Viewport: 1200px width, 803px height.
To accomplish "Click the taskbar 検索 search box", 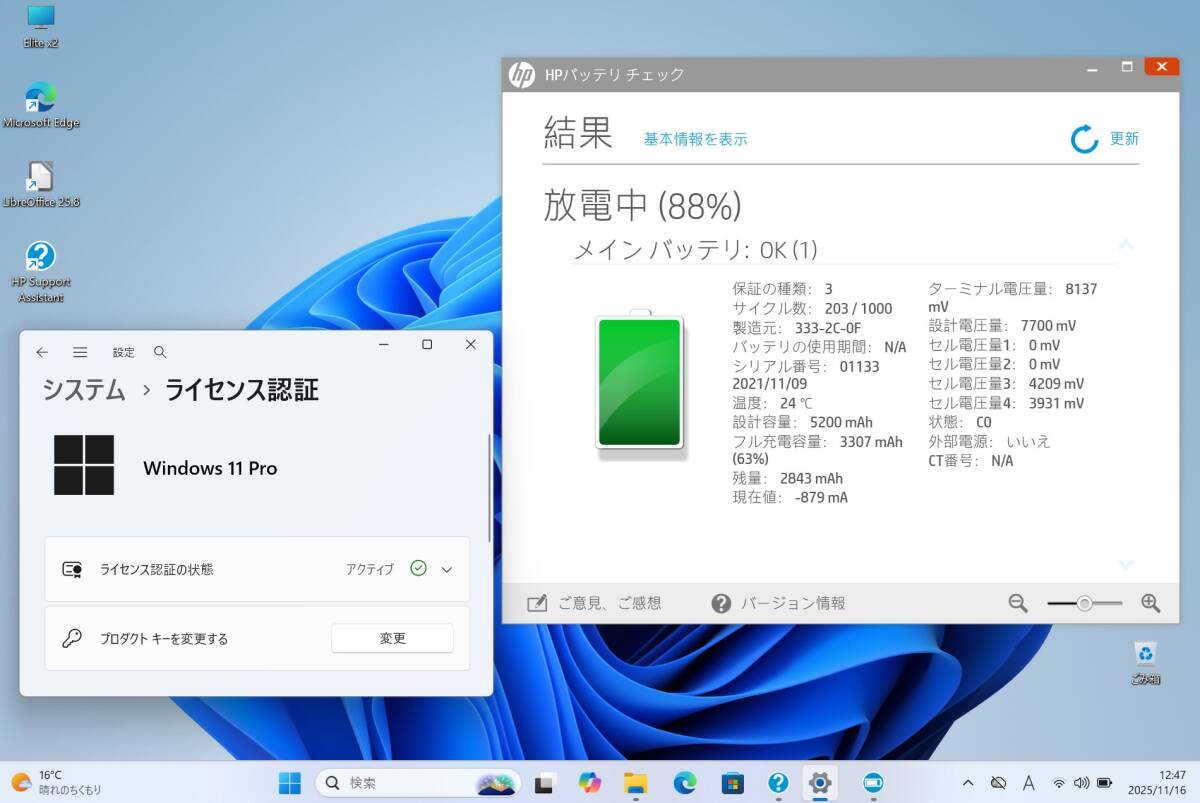I will [400, 783].
